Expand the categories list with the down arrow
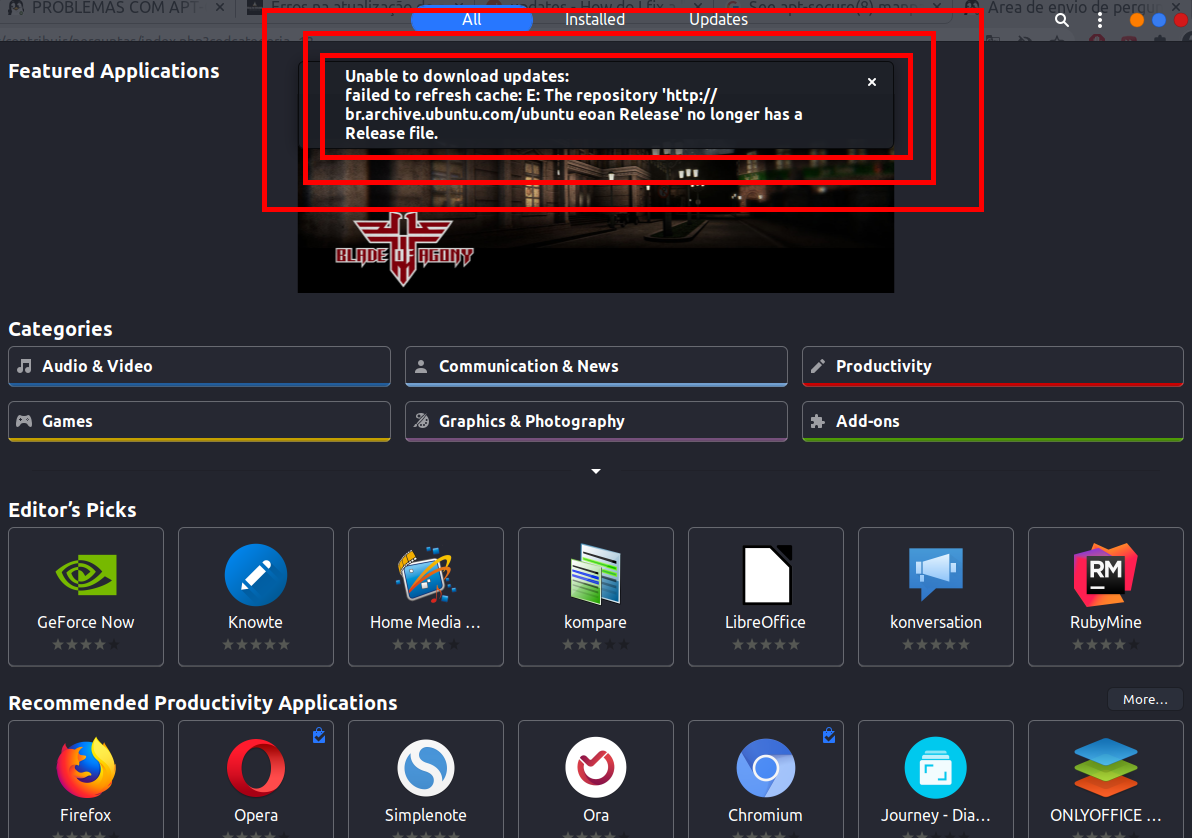Image resolution: width=1192 pixels, height=838 pixels. 596,471
